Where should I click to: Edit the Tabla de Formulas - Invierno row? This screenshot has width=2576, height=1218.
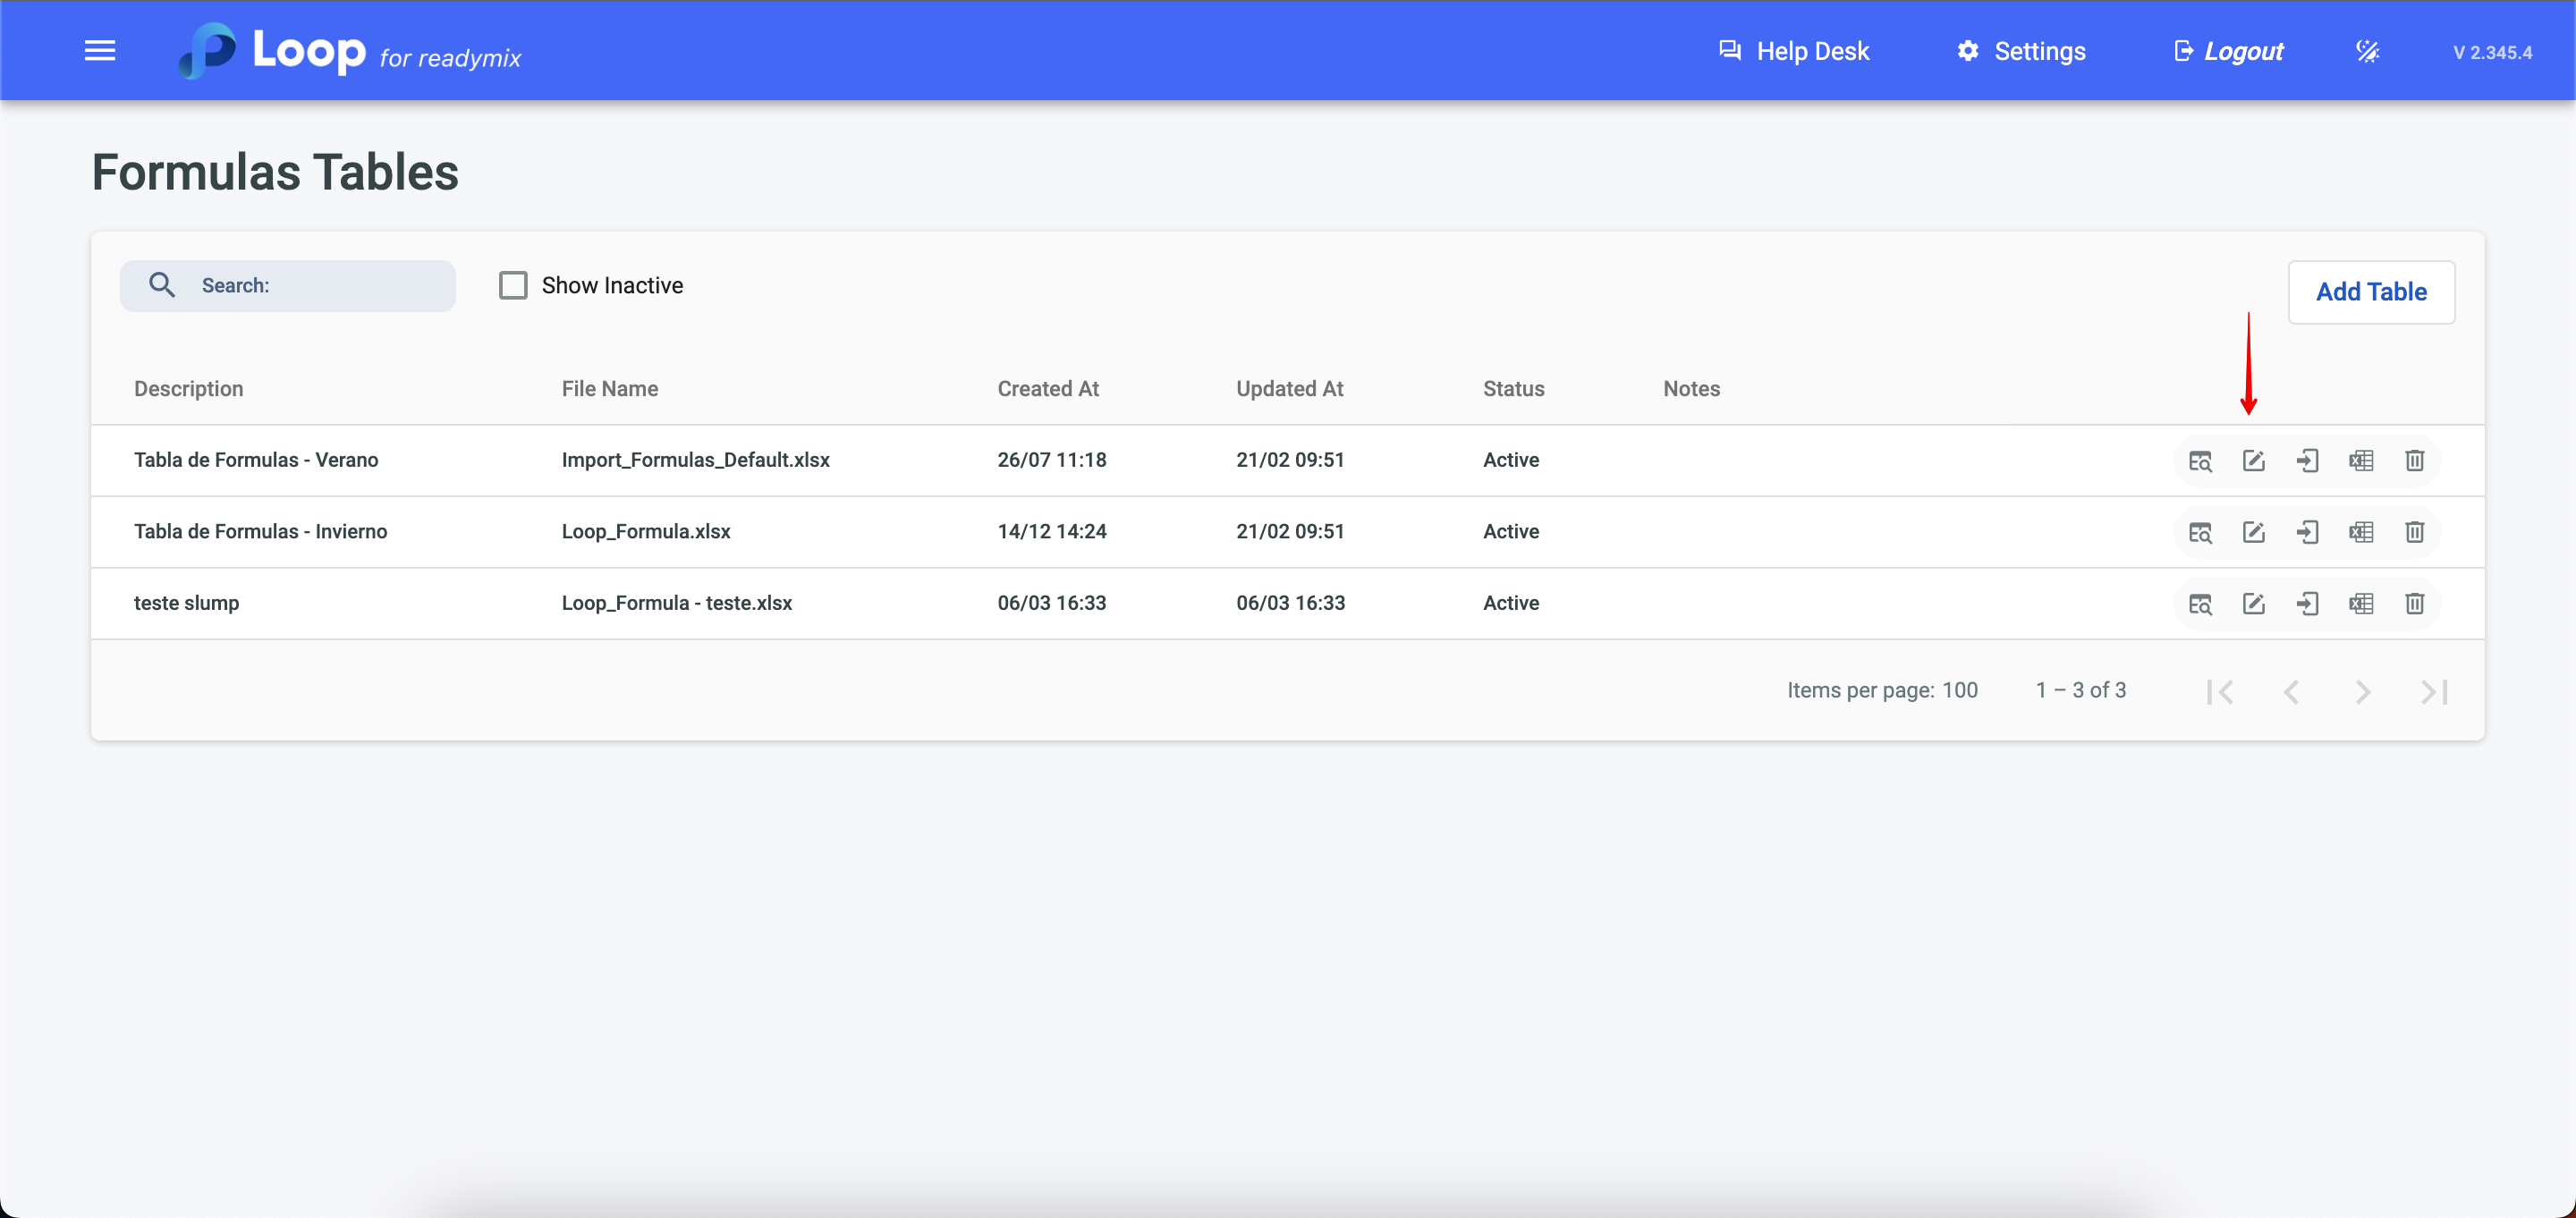2253,532
